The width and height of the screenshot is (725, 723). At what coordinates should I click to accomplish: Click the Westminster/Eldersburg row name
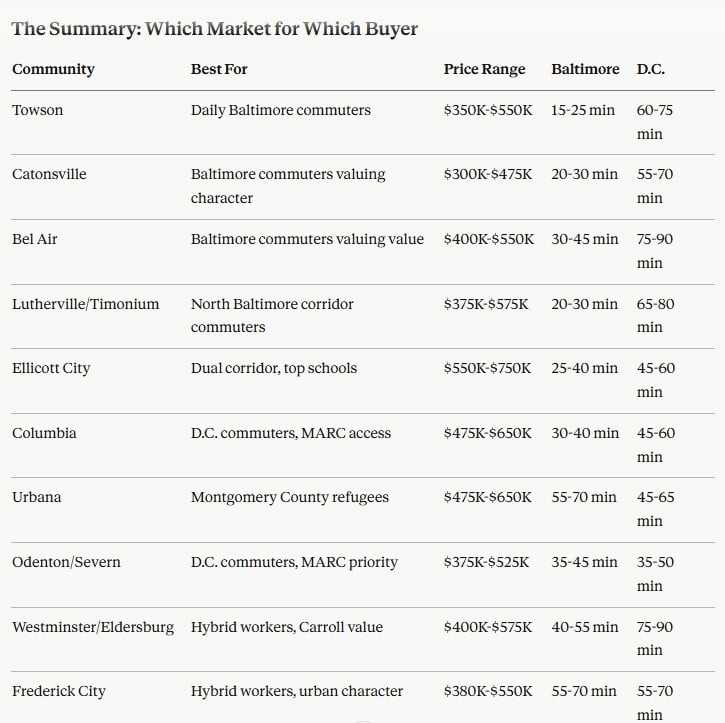(x=93, y=627)
